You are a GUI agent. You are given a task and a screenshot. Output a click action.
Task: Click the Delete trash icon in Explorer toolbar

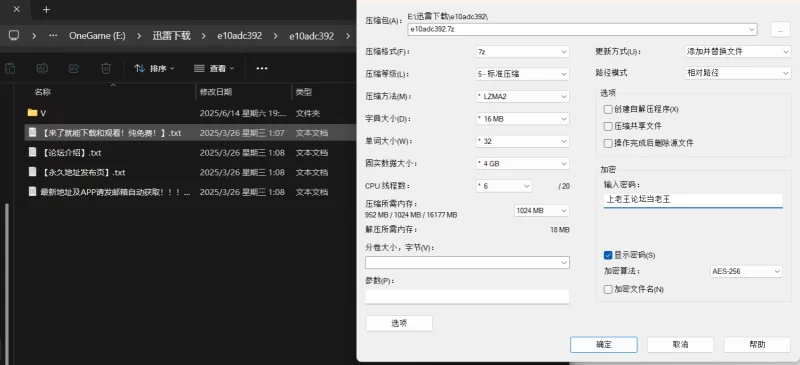coord(106,68)
